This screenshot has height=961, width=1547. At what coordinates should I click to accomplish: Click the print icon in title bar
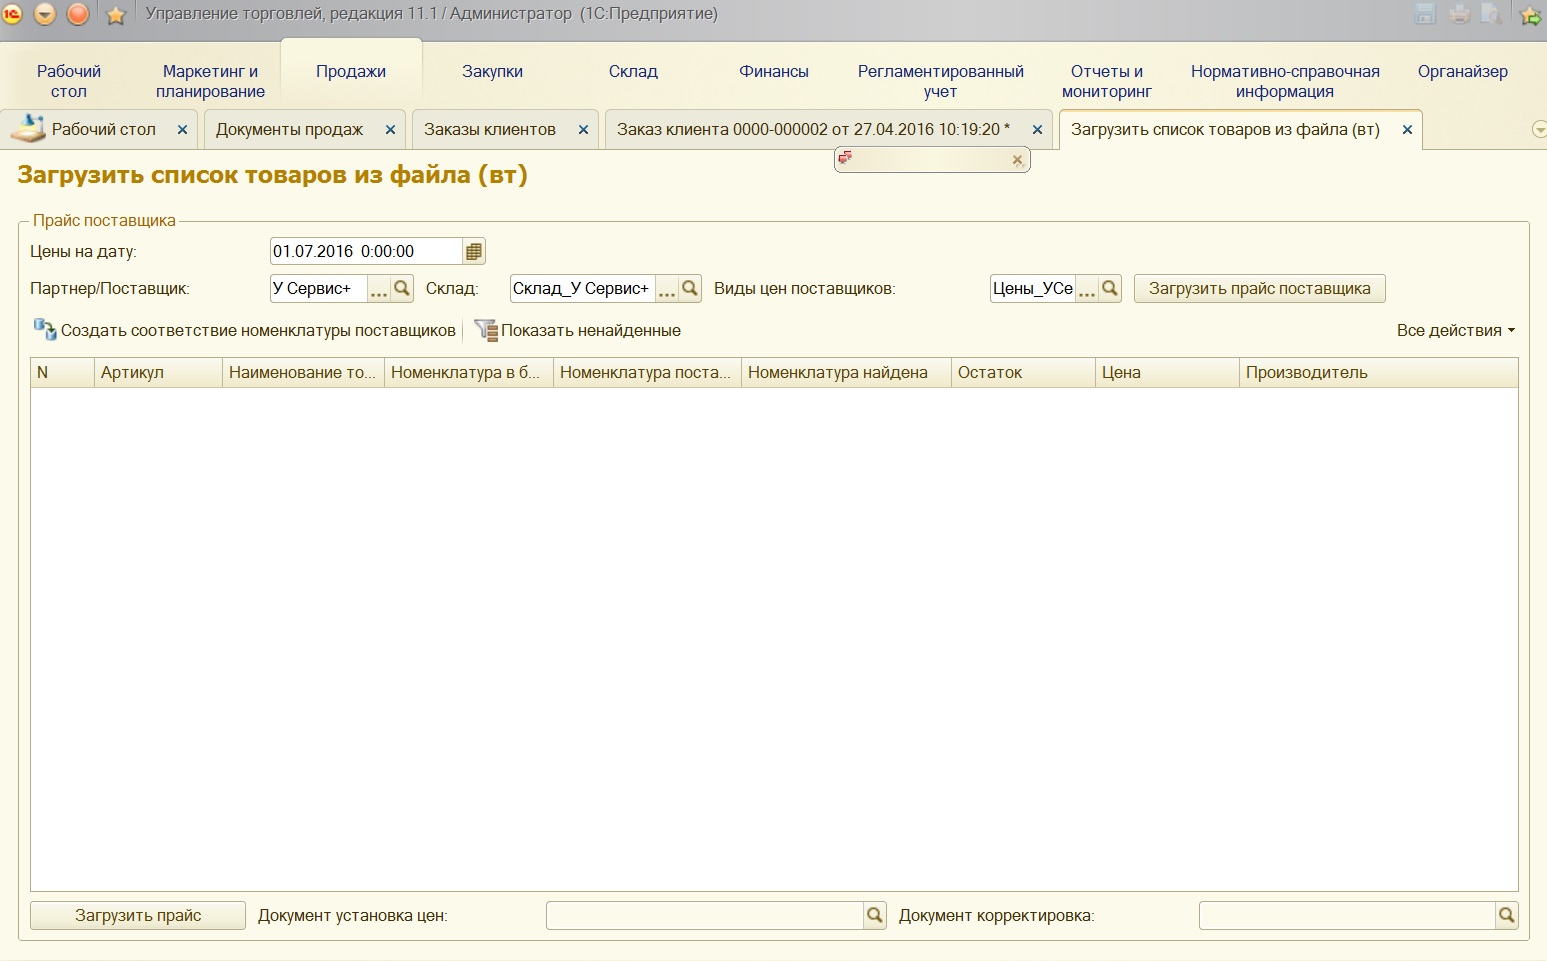(1459, 14)
